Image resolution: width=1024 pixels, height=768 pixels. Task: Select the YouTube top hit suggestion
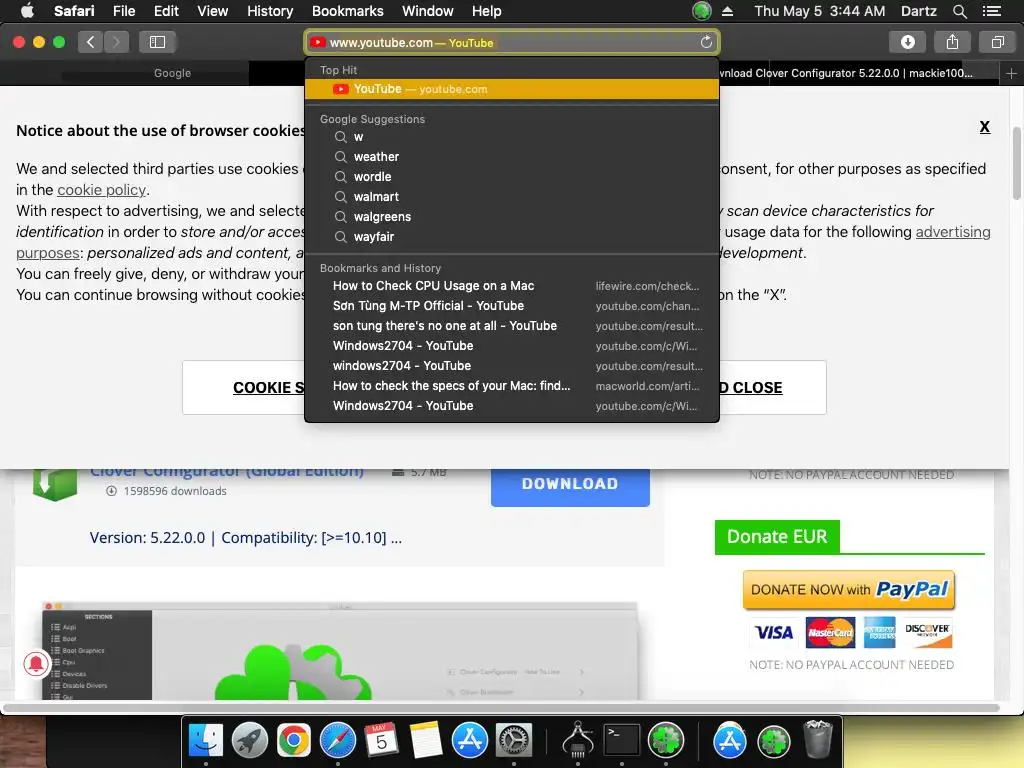(512, 89)
